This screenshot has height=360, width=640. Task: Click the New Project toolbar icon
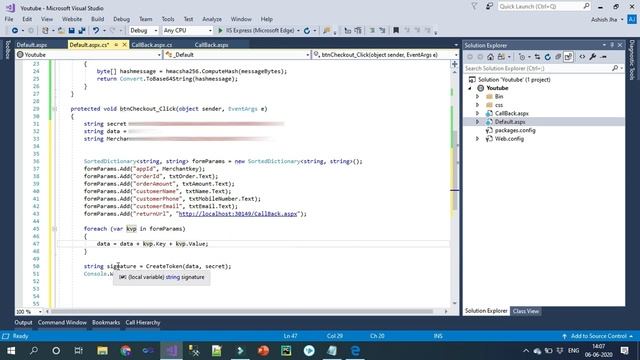[x=45, y=31]
